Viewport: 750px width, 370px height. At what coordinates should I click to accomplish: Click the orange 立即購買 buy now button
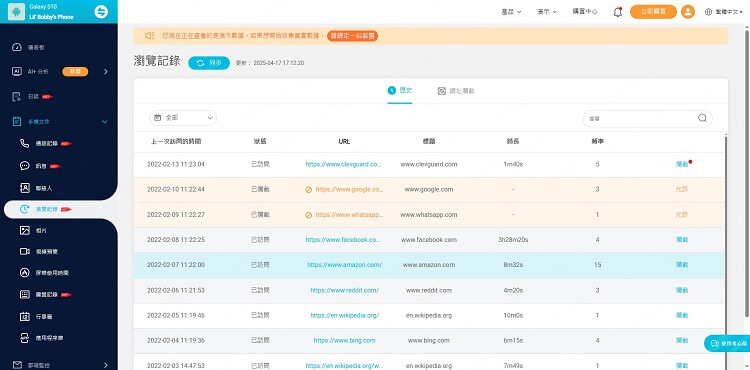coord(653,11)
